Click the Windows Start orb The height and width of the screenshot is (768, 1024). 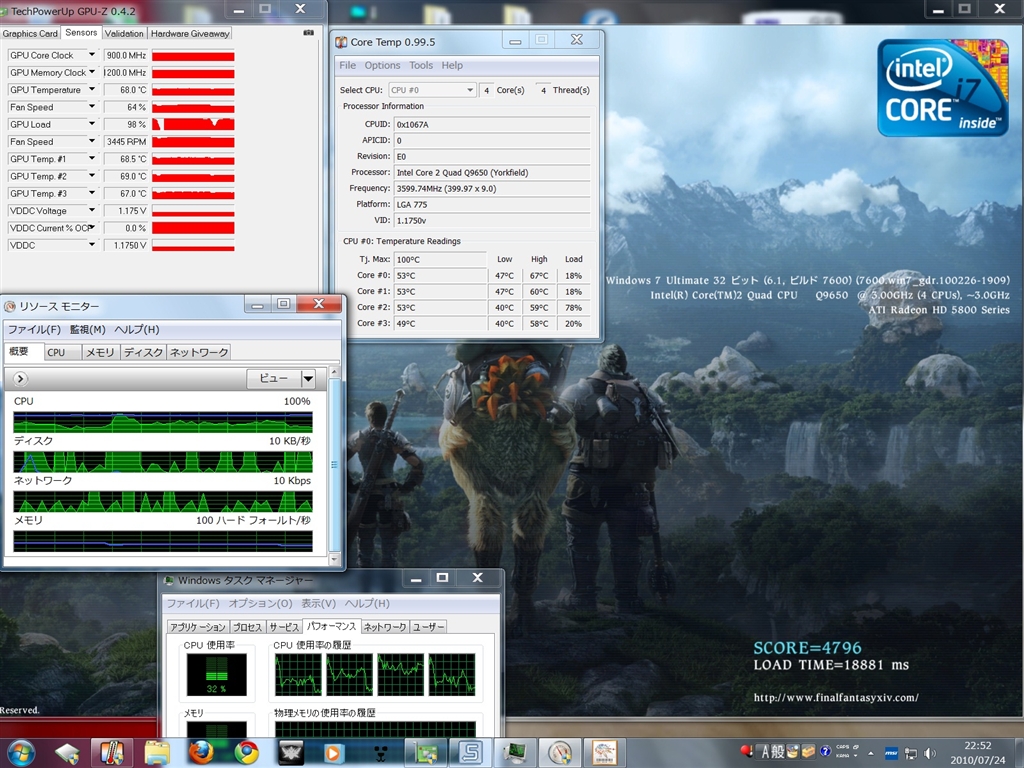tap(21, 751)
